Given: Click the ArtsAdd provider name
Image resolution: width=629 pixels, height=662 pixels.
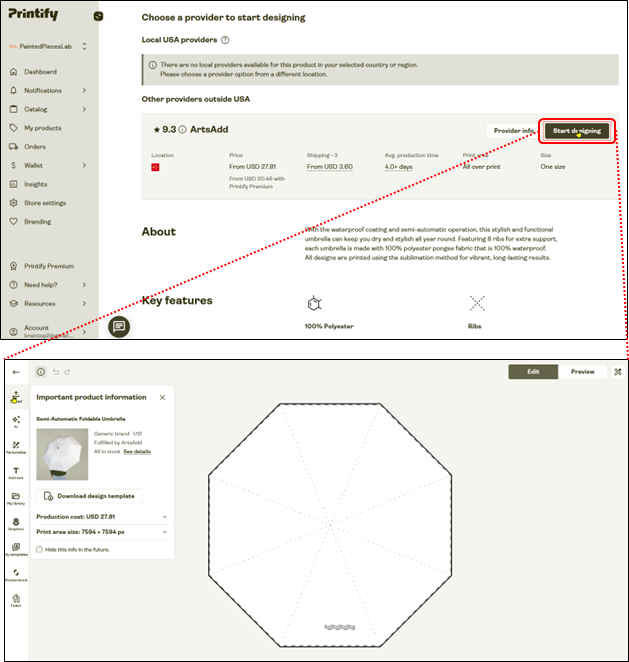Looking at the screenshot, I should click(209, 130).
